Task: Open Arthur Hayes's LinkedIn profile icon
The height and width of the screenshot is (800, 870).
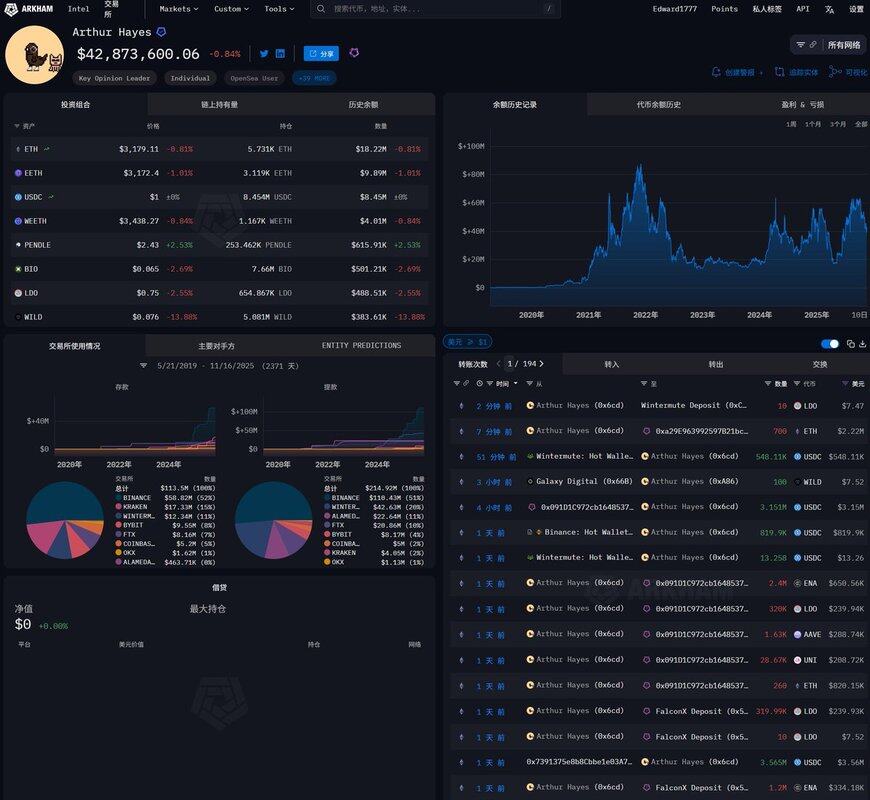Action: coord(280,54)
